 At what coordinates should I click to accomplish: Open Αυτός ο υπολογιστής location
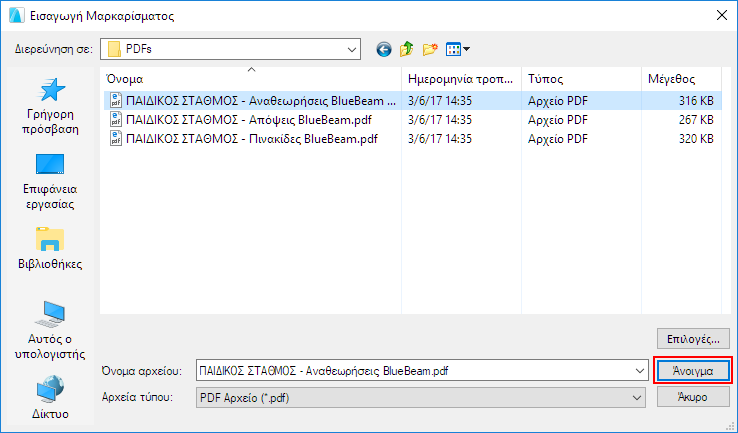point(50,330)
